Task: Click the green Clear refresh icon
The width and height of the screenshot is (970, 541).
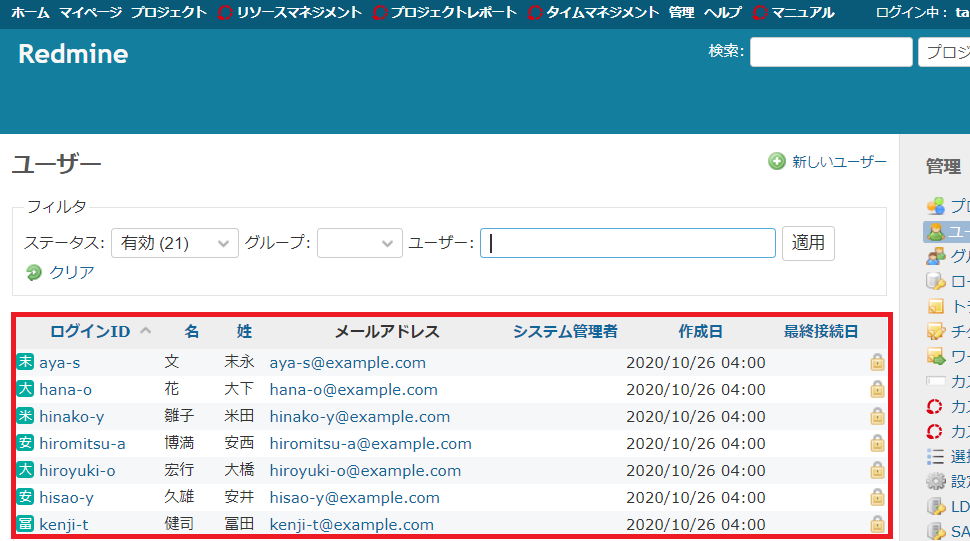Action: (33, 272)
